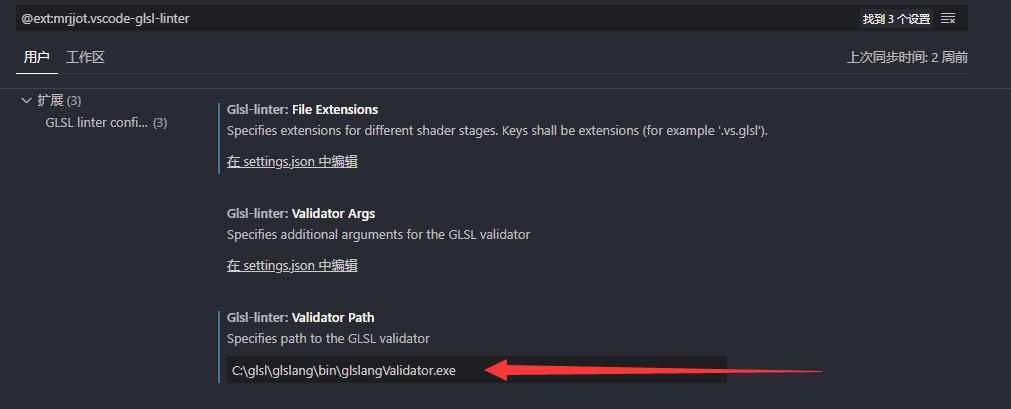Viewport: 1011px width, 409px height.
Task: Select the Glsl-linter: Validator Path setting title
Action: click(x=300, y=317)
